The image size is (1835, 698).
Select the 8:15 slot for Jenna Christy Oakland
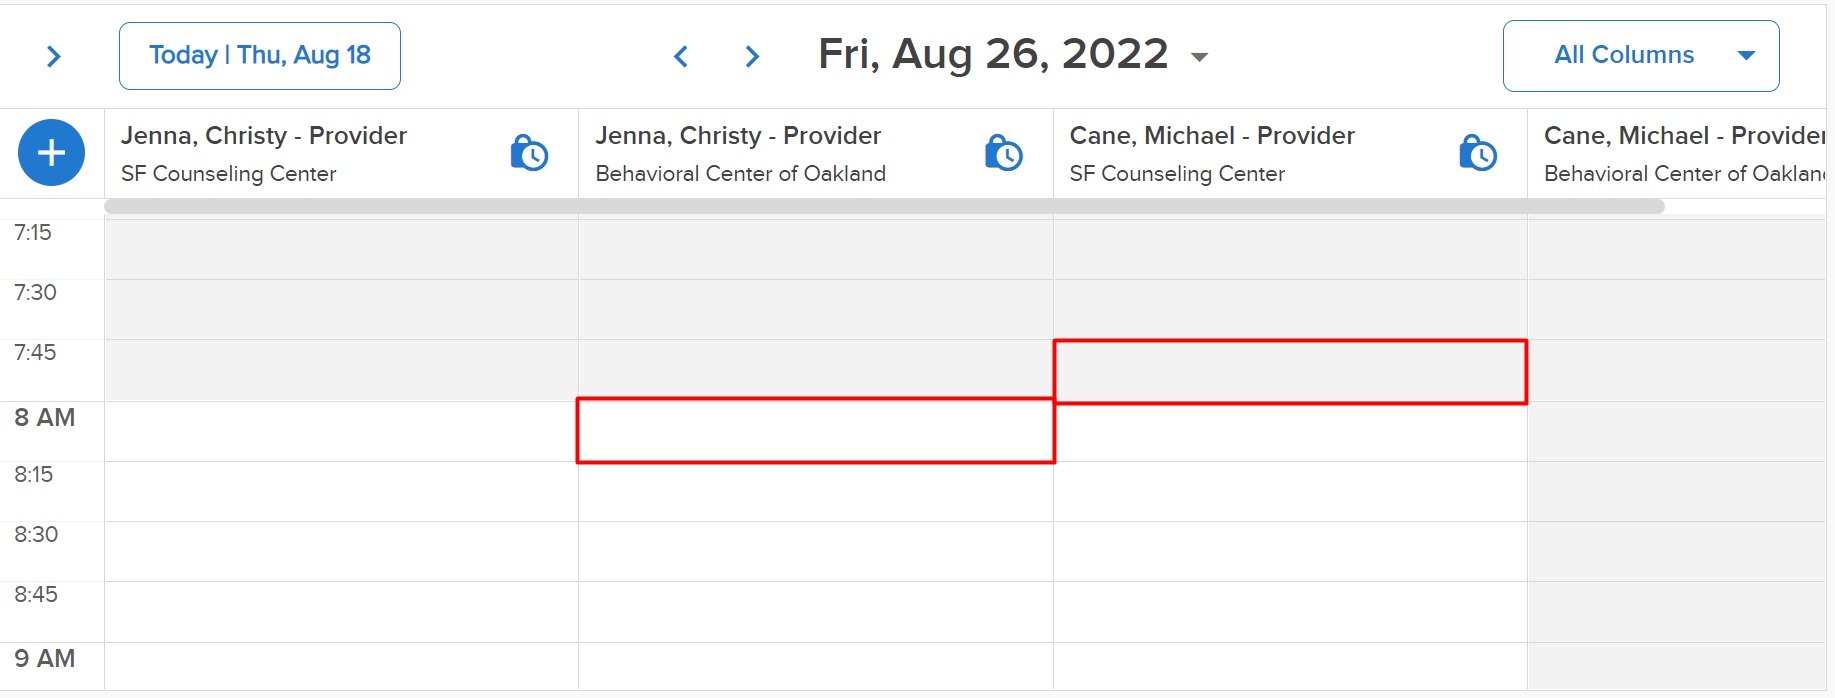click(816, 492)
